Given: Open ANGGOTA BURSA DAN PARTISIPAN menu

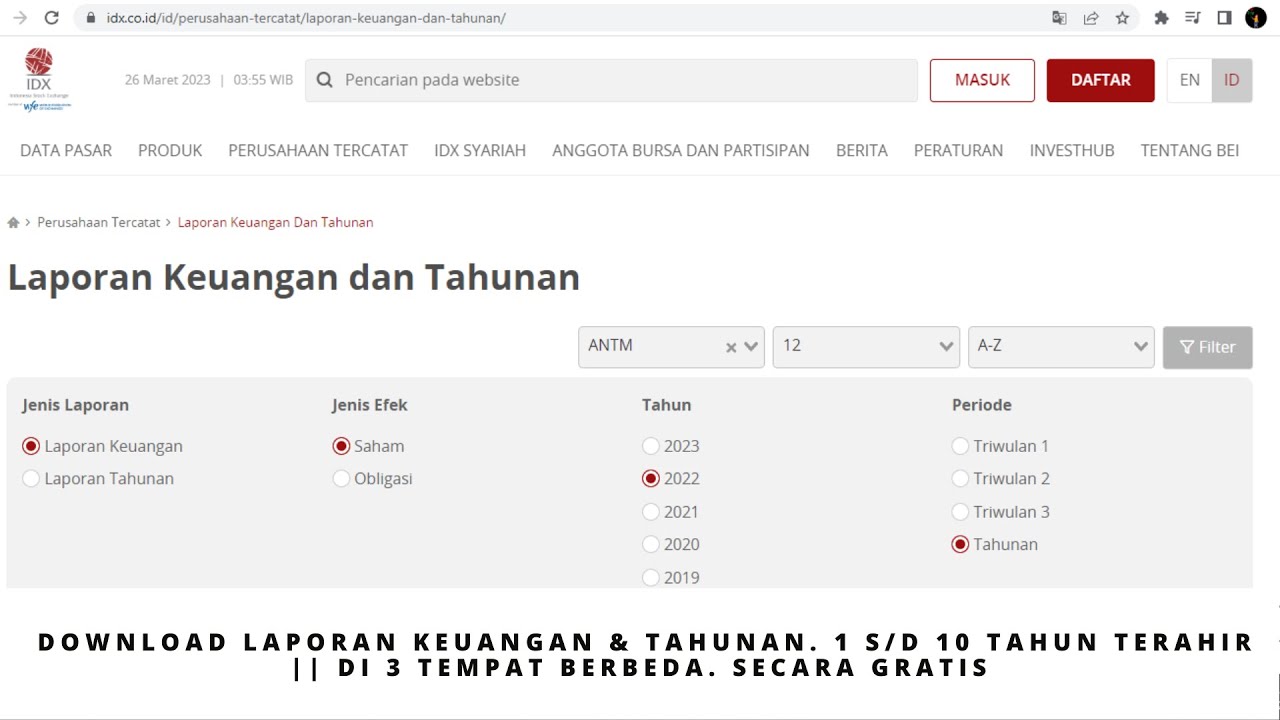Looking at the screenshot, I should (x=681, y=150).
